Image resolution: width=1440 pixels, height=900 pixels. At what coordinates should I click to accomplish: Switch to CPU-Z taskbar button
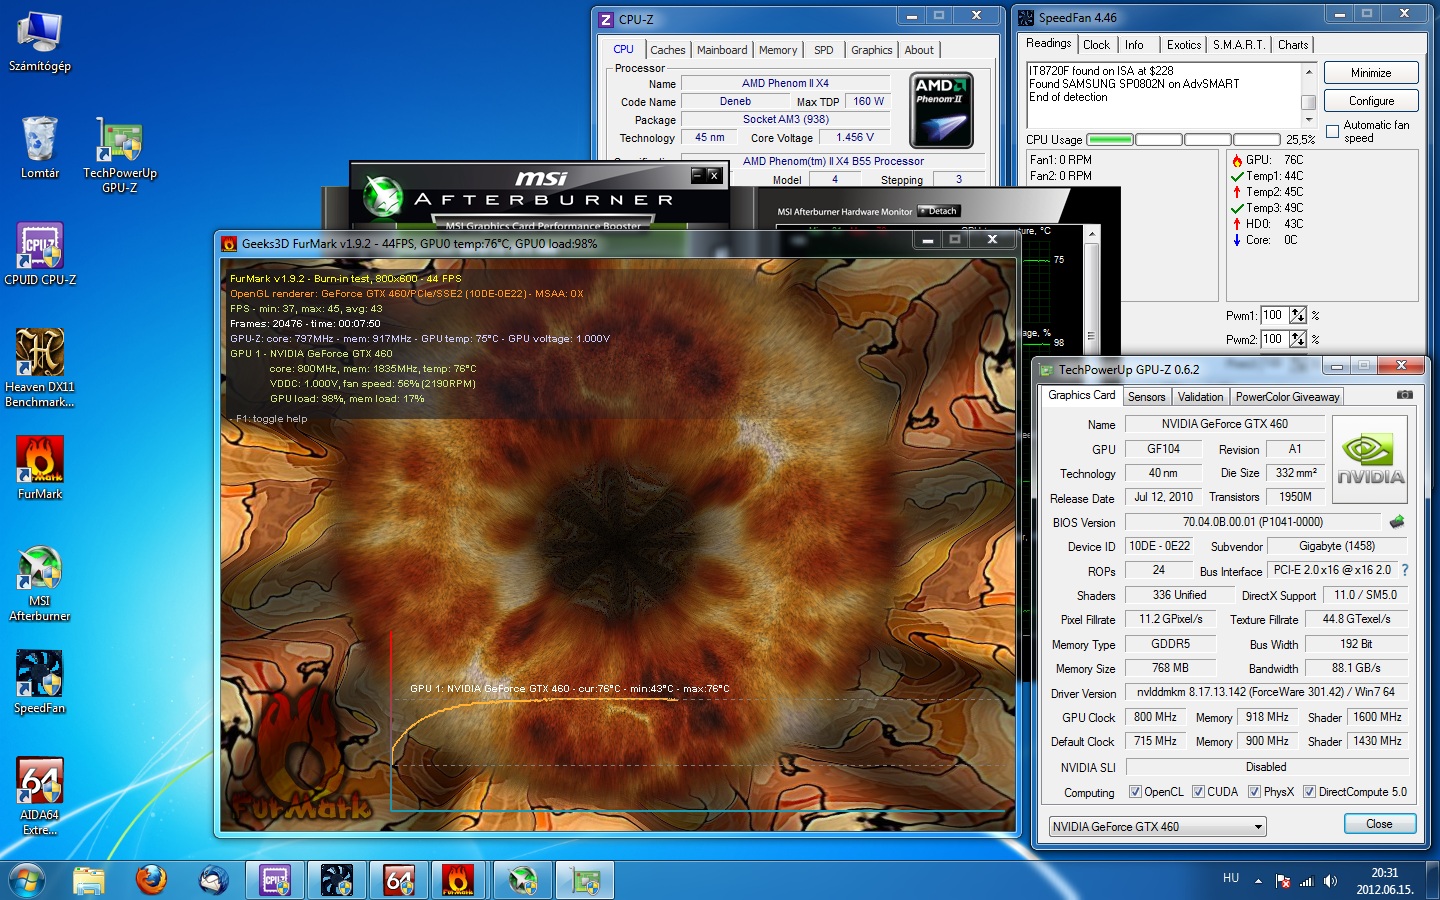275,880
